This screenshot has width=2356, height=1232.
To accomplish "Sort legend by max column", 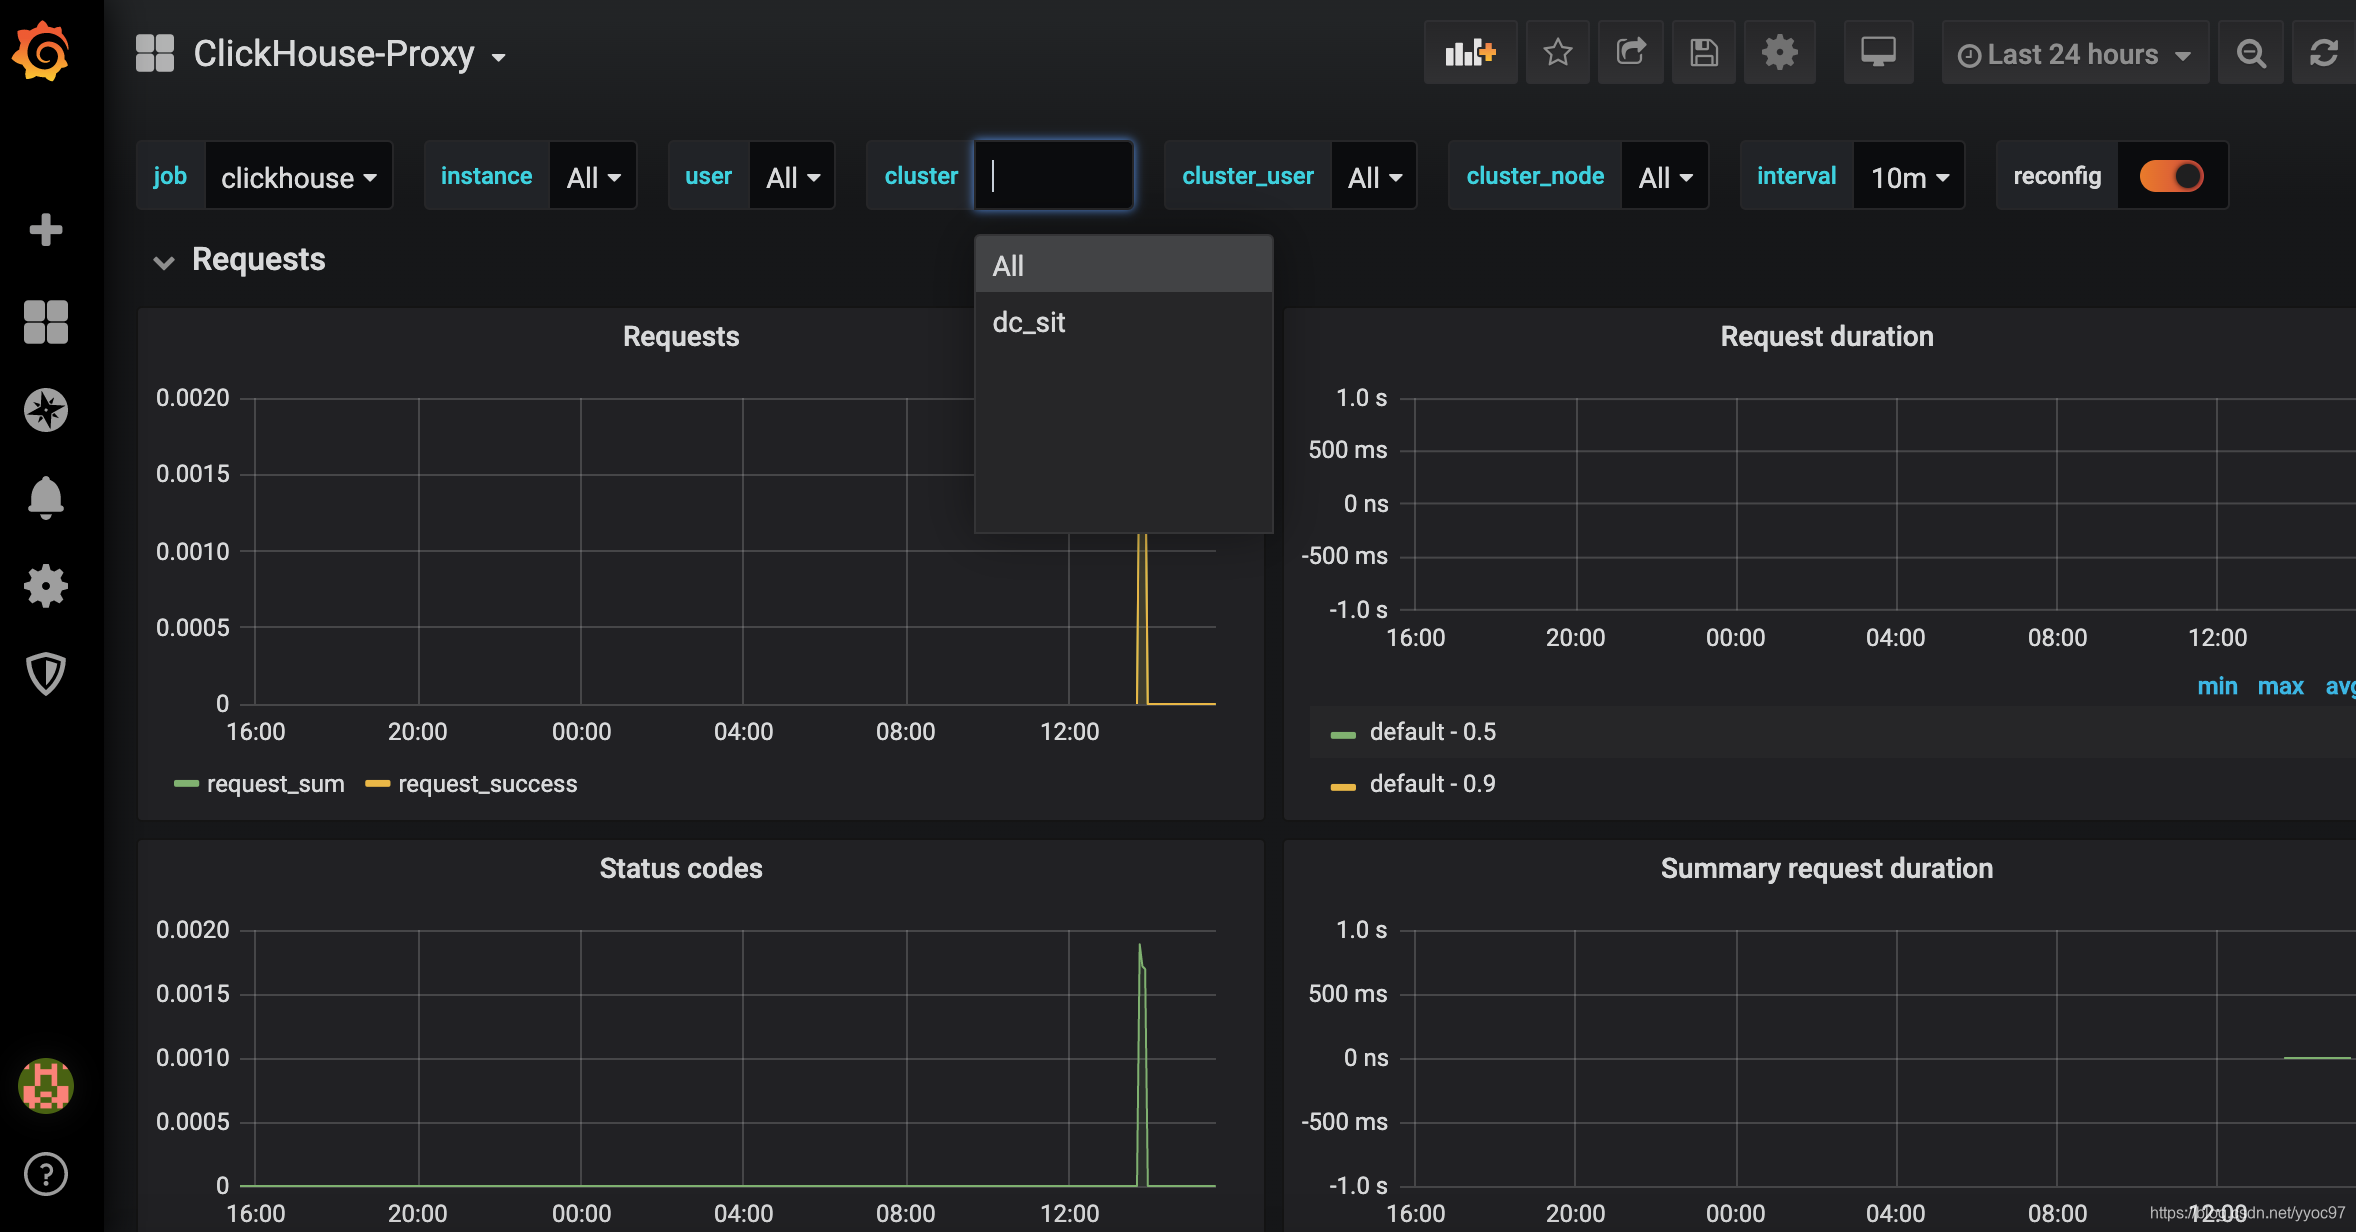I will pos(2280,686).
